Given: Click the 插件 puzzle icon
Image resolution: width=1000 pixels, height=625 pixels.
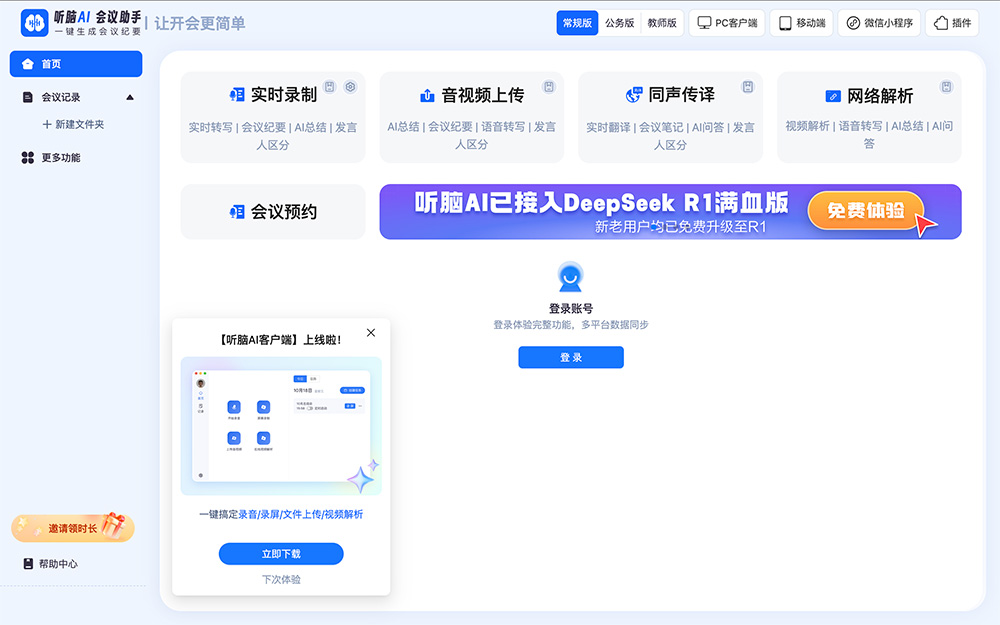Looking at the screenshot, I should [x=941, y=23].
